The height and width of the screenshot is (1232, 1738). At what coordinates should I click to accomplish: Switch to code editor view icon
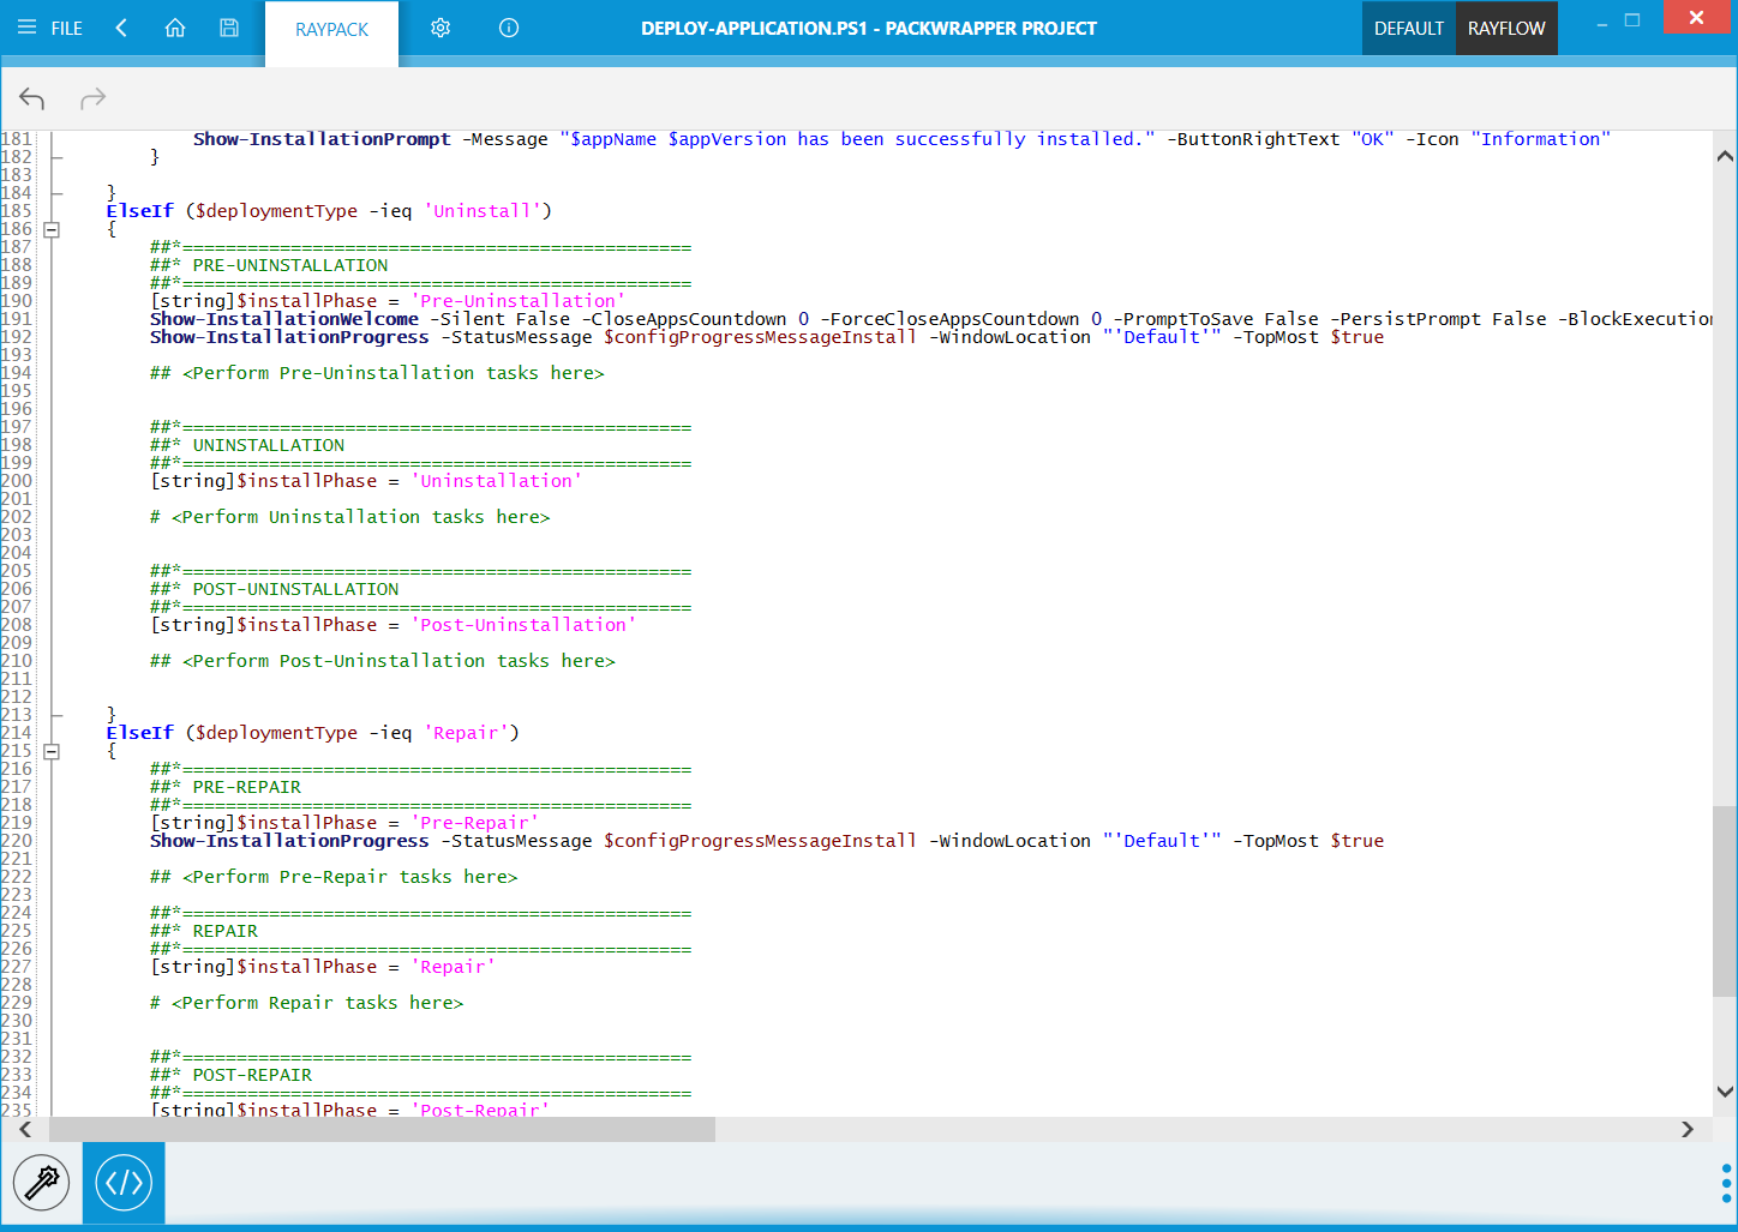coord(124,1183)
